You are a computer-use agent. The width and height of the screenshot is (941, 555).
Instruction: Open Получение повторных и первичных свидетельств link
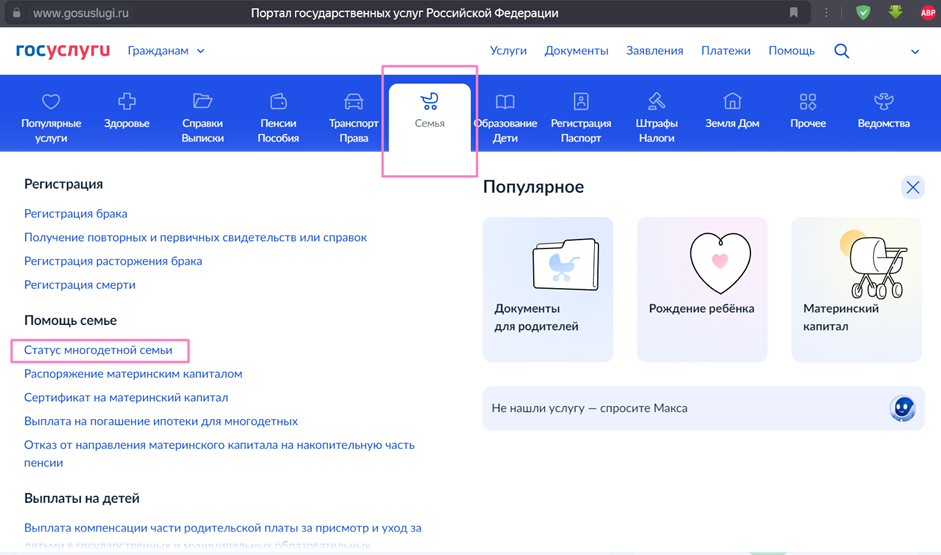[195, 238]
